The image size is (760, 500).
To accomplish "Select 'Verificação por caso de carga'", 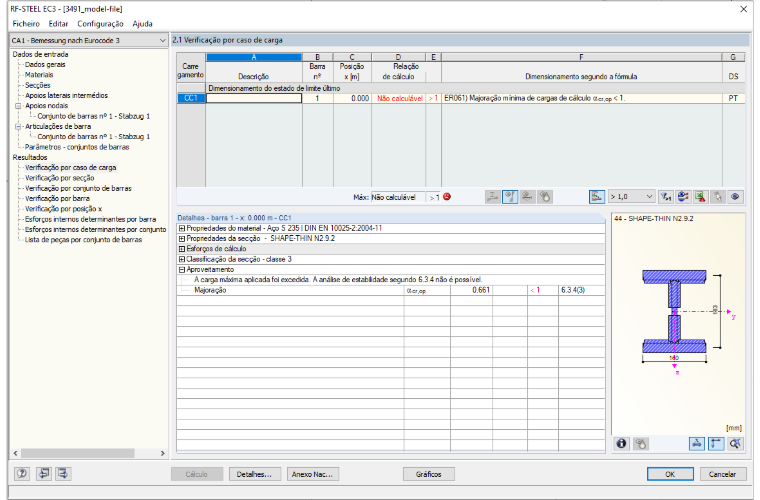I will point(71,167).
